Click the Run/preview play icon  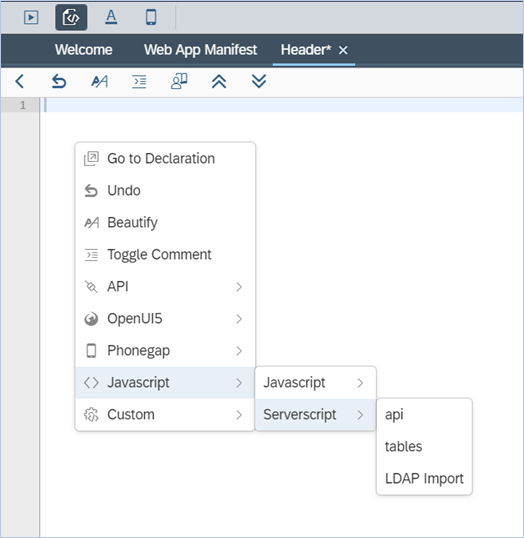pyautogui.click(x=31, y=17)
